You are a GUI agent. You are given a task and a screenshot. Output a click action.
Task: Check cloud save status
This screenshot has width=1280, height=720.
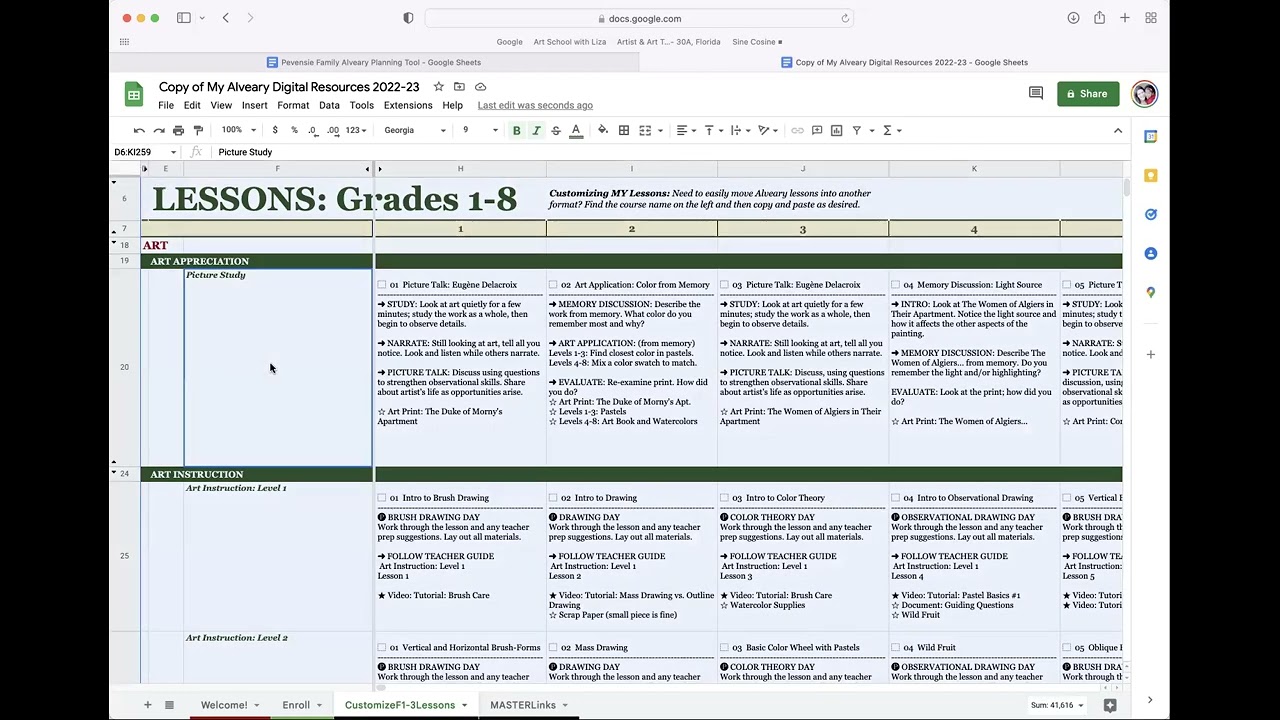pos(480,87)
